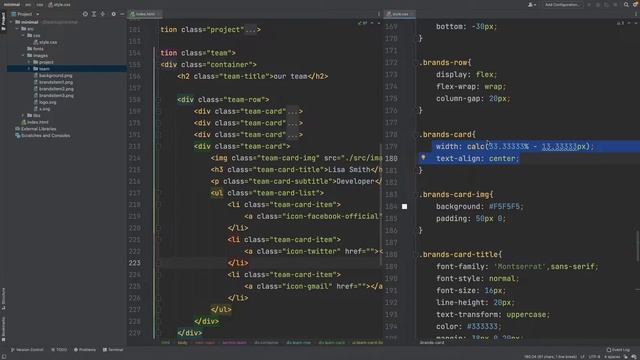This screenshot has height=360, width=640.
Task: Select External Libraries node
Action: pyautogui.click(x=36, y=129)
